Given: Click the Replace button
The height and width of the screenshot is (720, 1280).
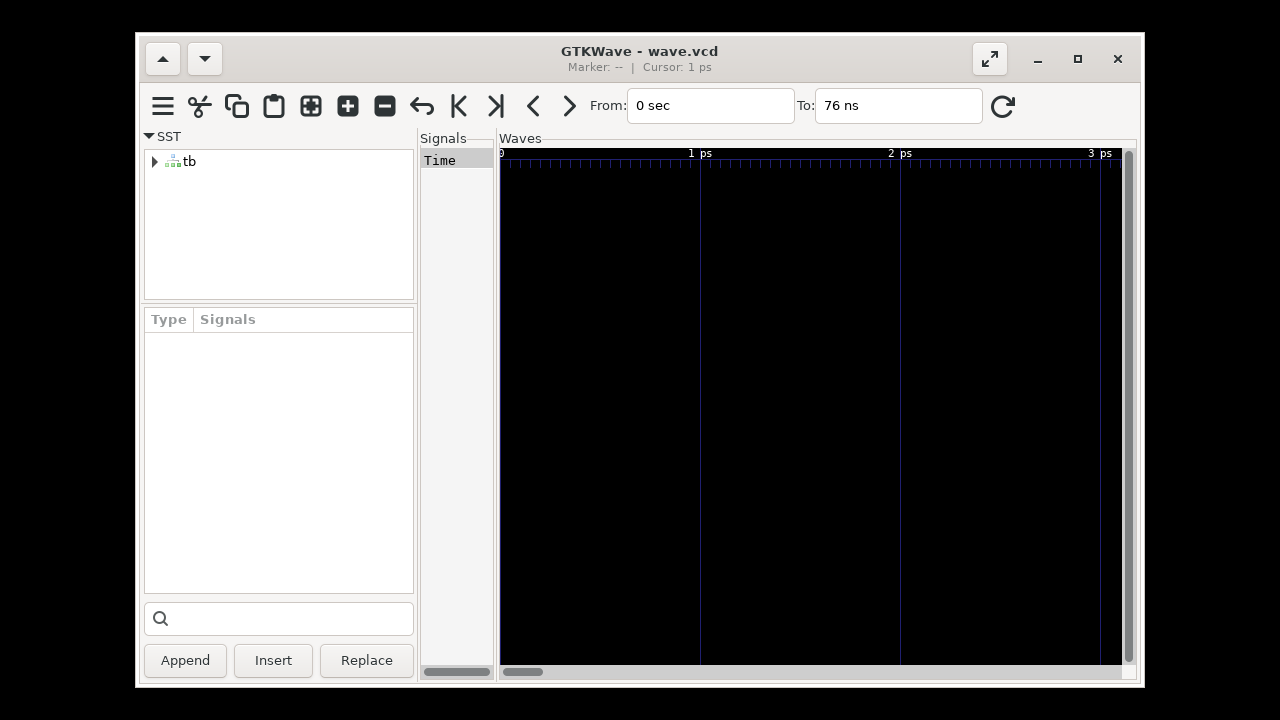Looking at the screenshot, I should (367, 661).
